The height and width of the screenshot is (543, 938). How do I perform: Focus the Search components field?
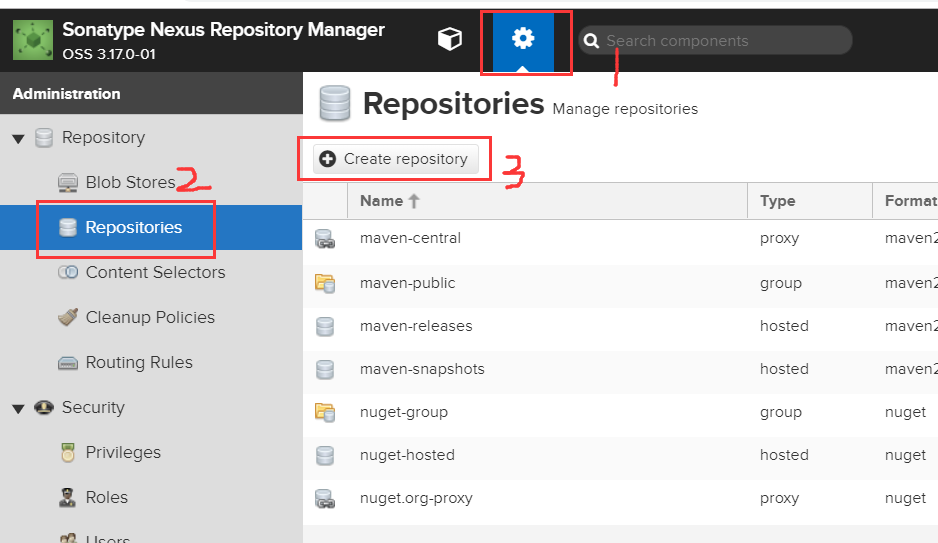click(x=715, y=41)
